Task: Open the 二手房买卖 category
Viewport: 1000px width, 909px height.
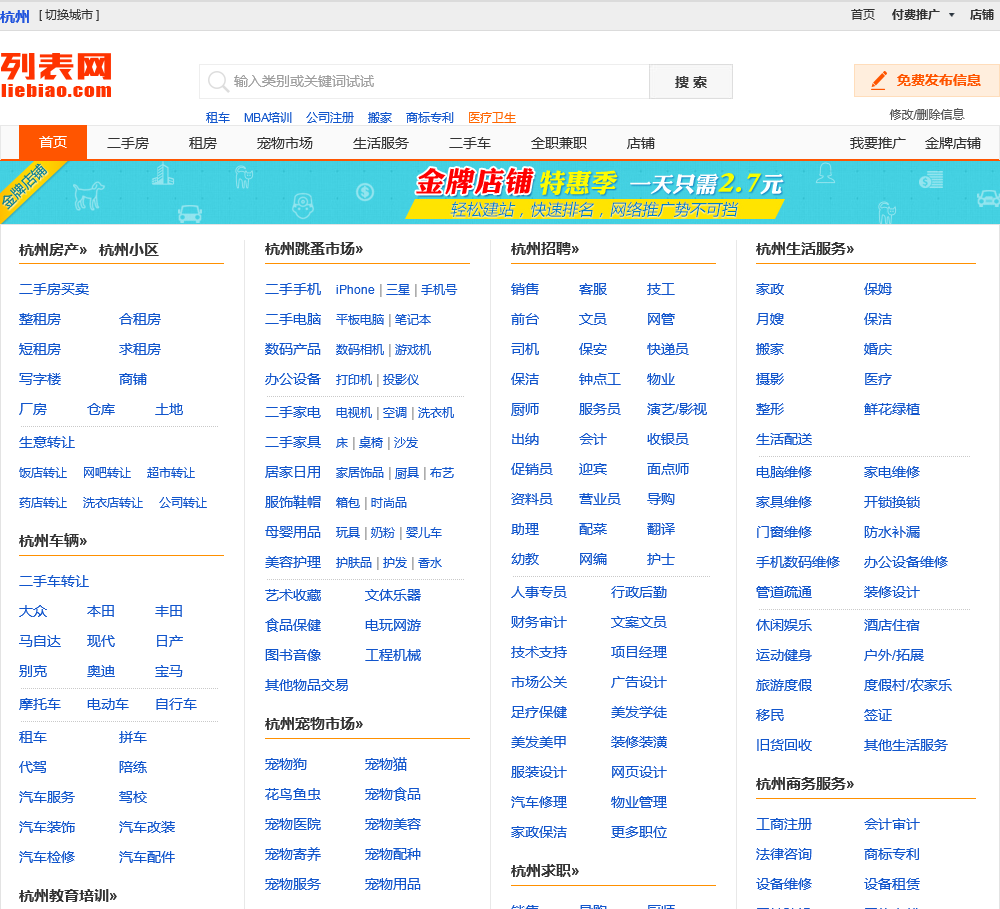Action: pos(54,289)
